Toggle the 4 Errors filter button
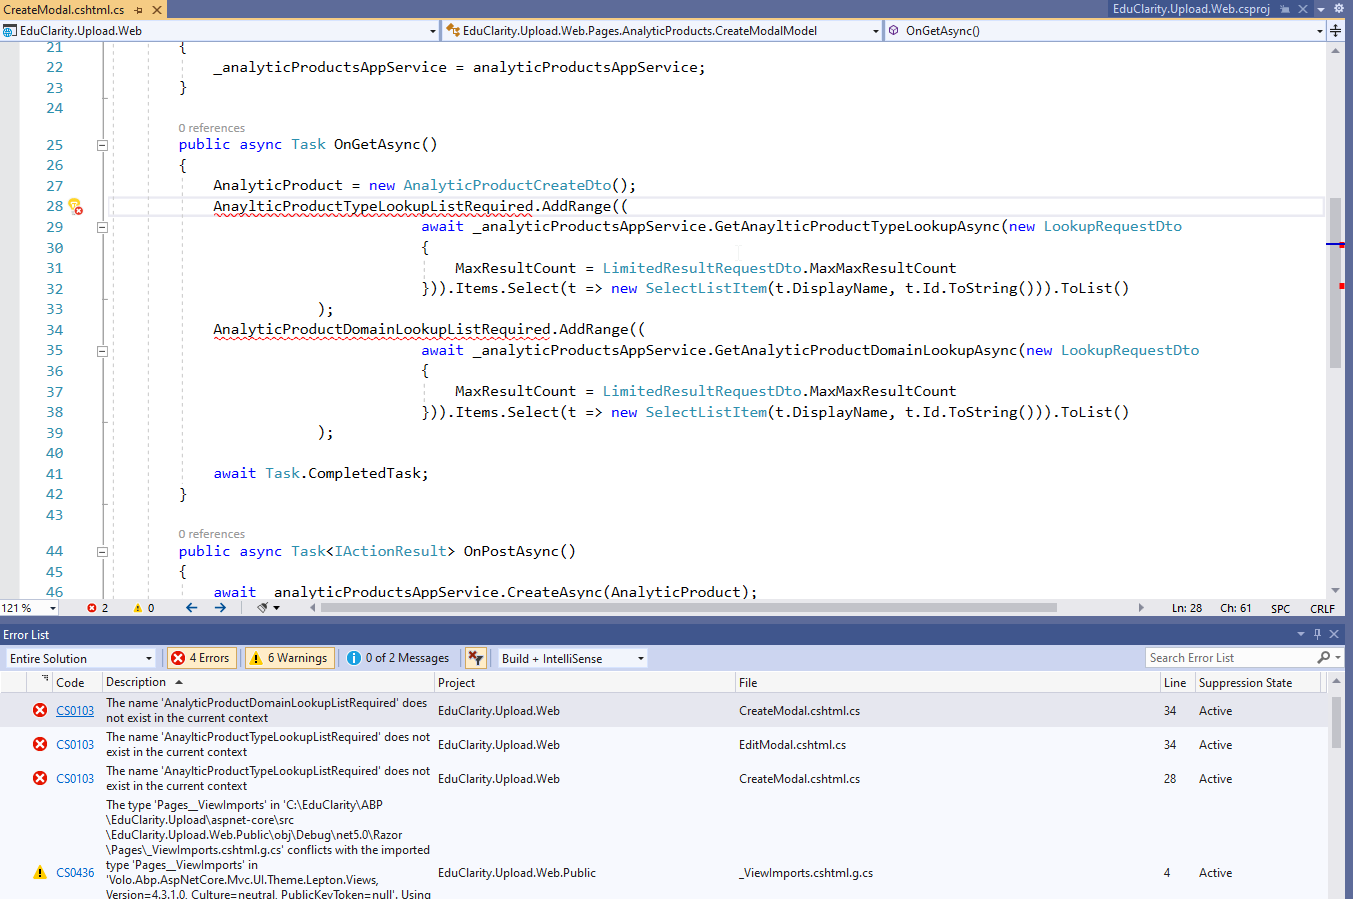1353x899 pixels. pyautogui.click(x=201, y=658)
